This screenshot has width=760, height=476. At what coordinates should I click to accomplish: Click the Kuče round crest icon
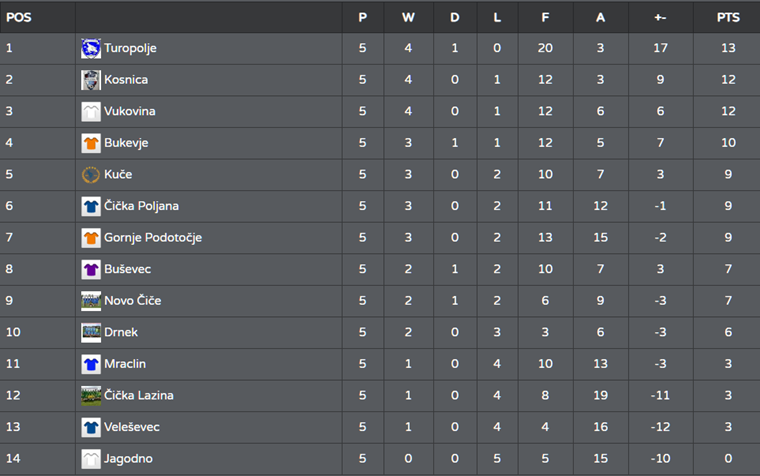(91, 175)
